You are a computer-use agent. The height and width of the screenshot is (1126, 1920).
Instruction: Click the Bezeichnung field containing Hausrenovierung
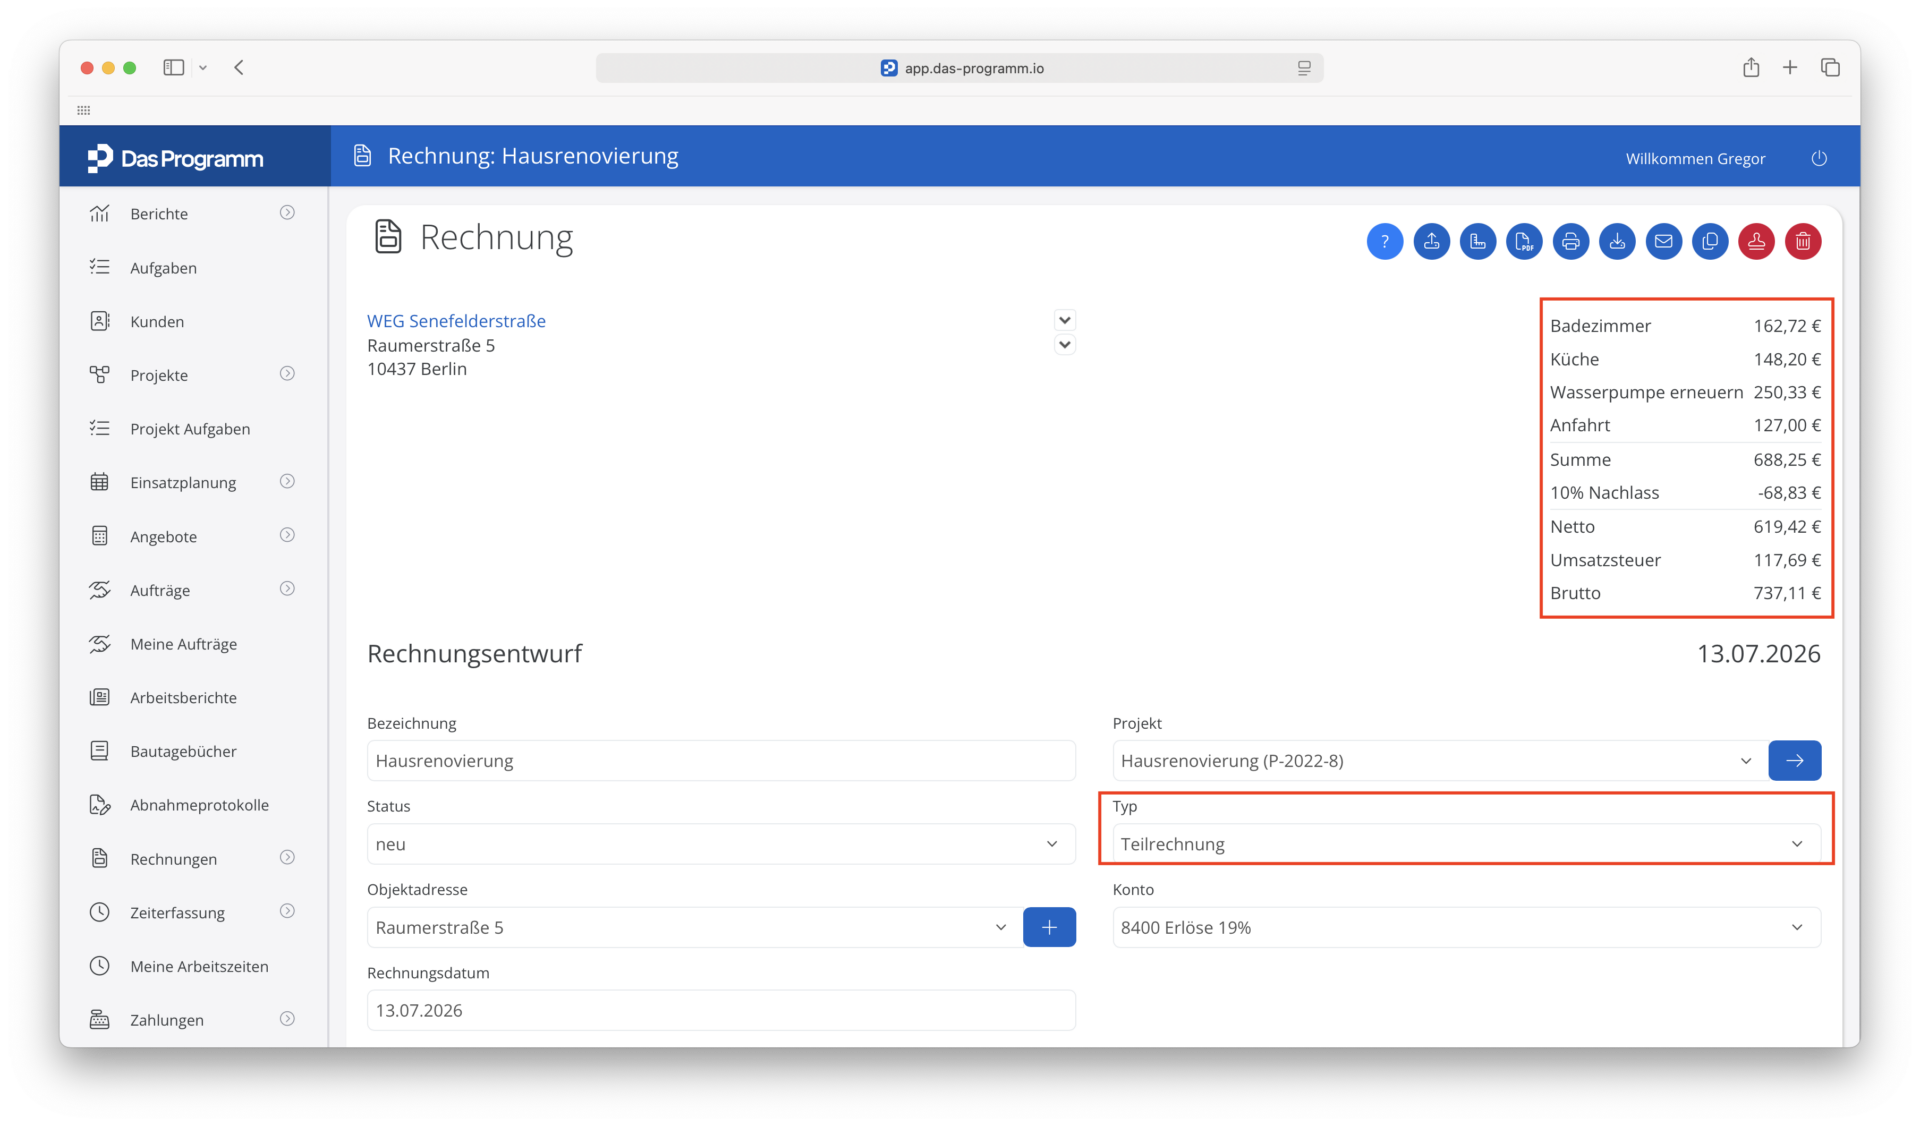[x=721, y=761]
